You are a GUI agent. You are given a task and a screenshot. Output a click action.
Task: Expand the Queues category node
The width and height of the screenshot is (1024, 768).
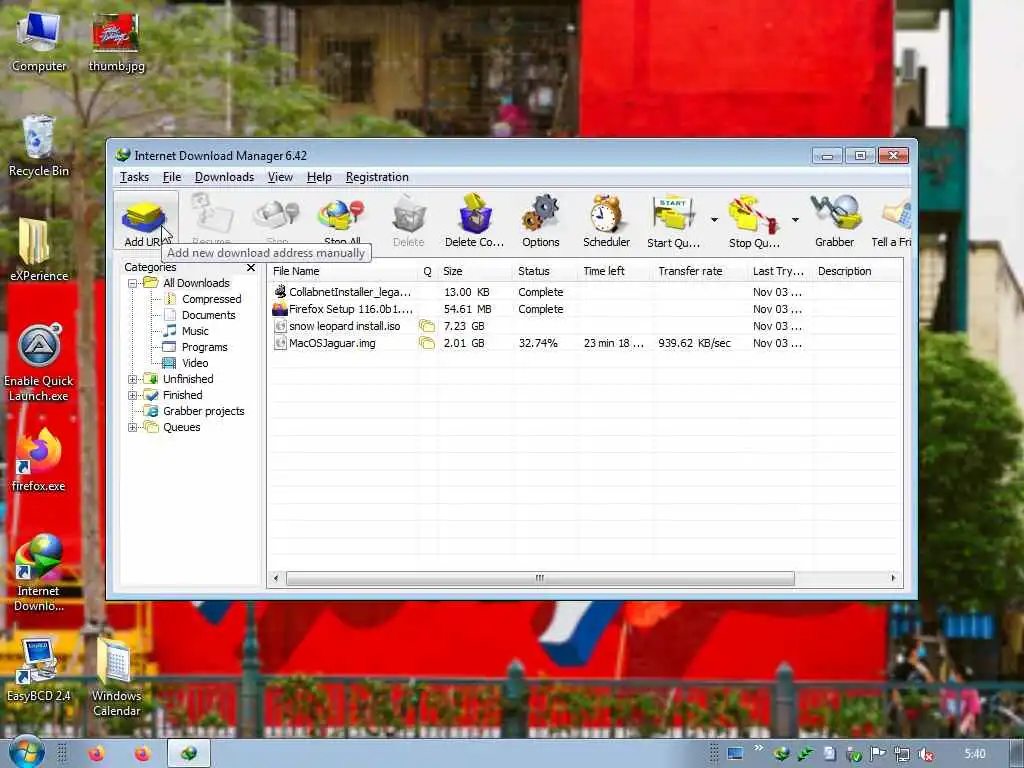click(x=133, y=428)
